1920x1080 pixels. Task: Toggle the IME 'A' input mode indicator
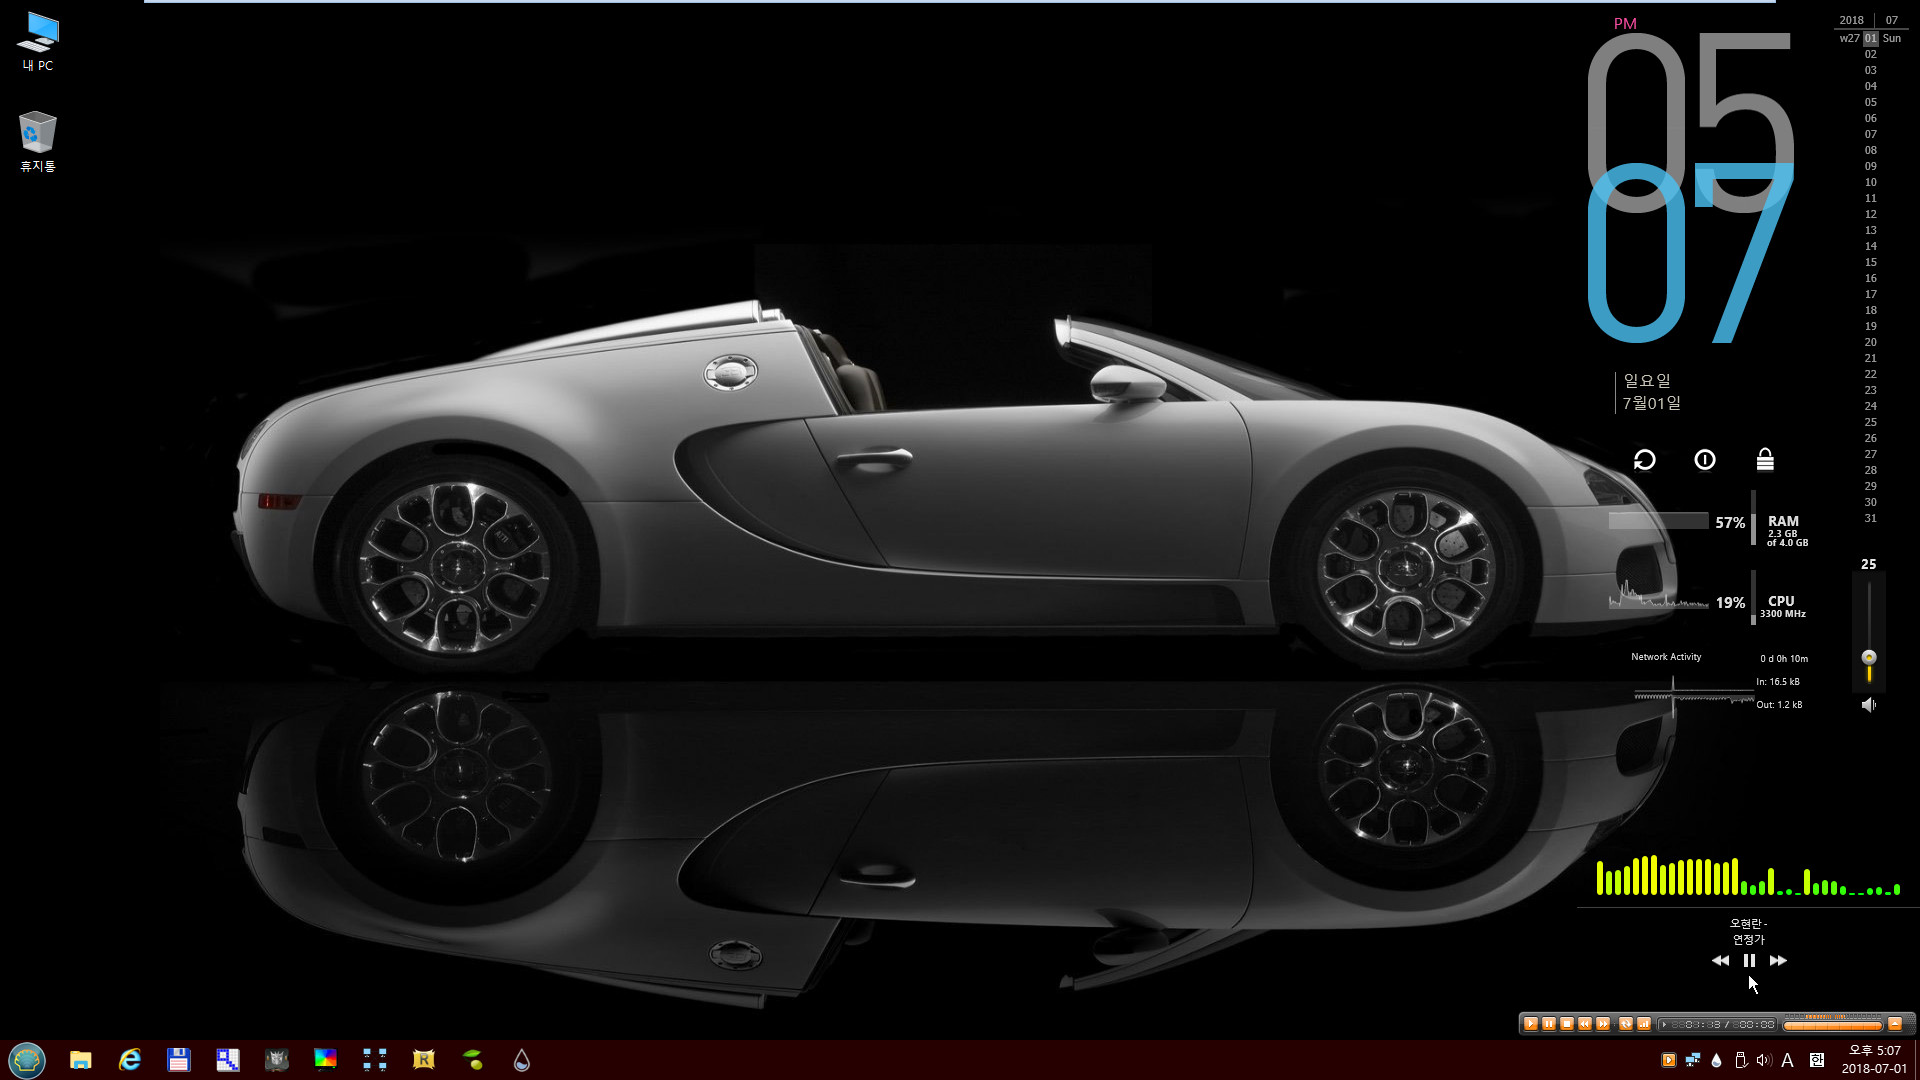pyautogui.click(x=1787, y=1060)
